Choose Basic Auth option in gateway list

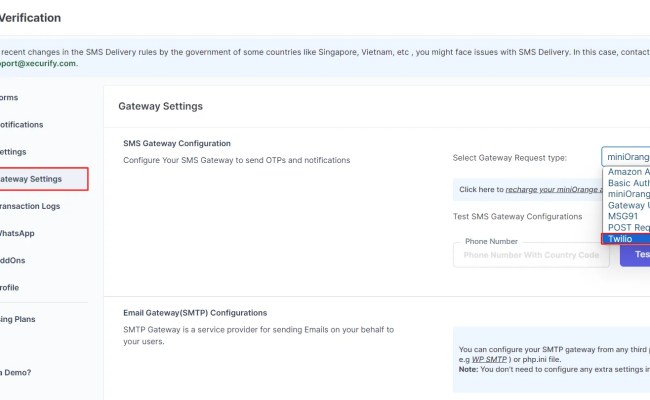(x=626, y=183)
